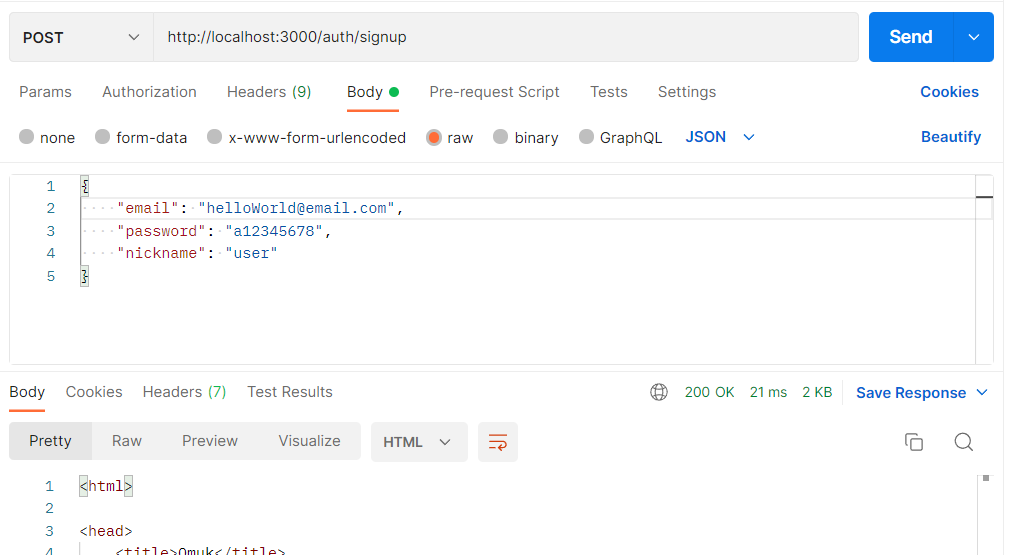
Task: Click the <head> tag in the response
Action: click(106, 531)
